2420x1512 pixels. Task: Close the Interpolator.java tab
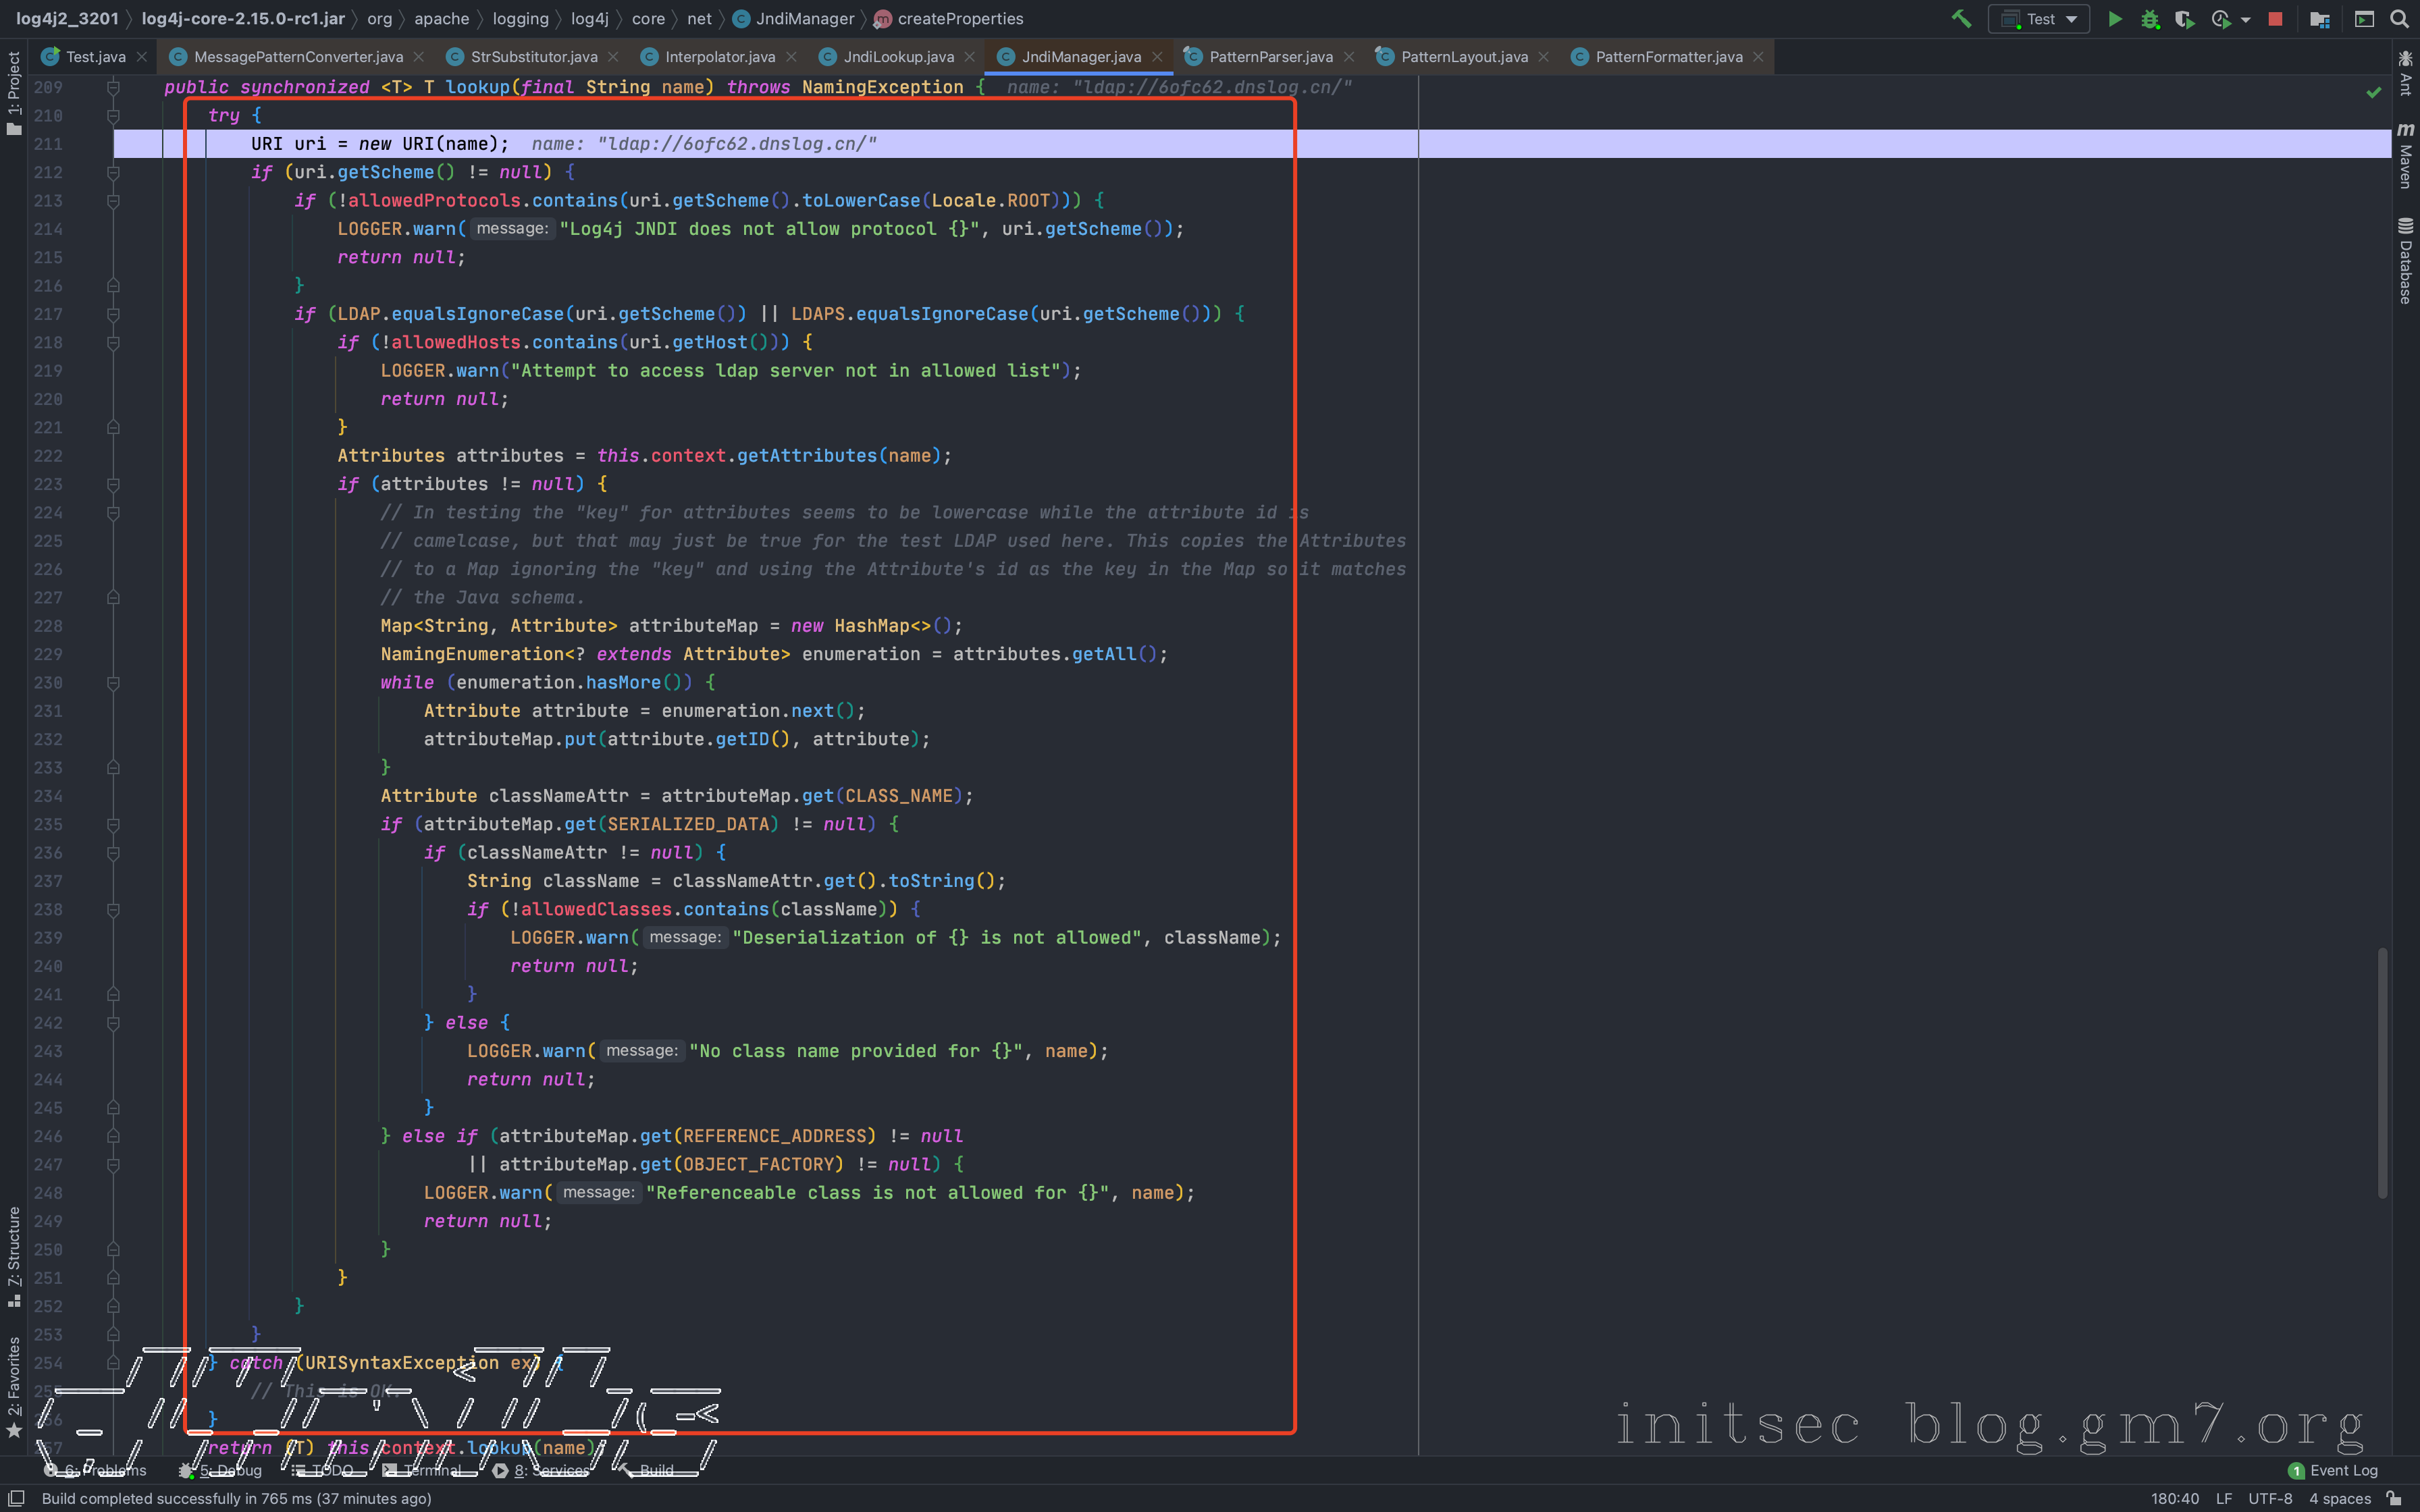pos(792,57)
